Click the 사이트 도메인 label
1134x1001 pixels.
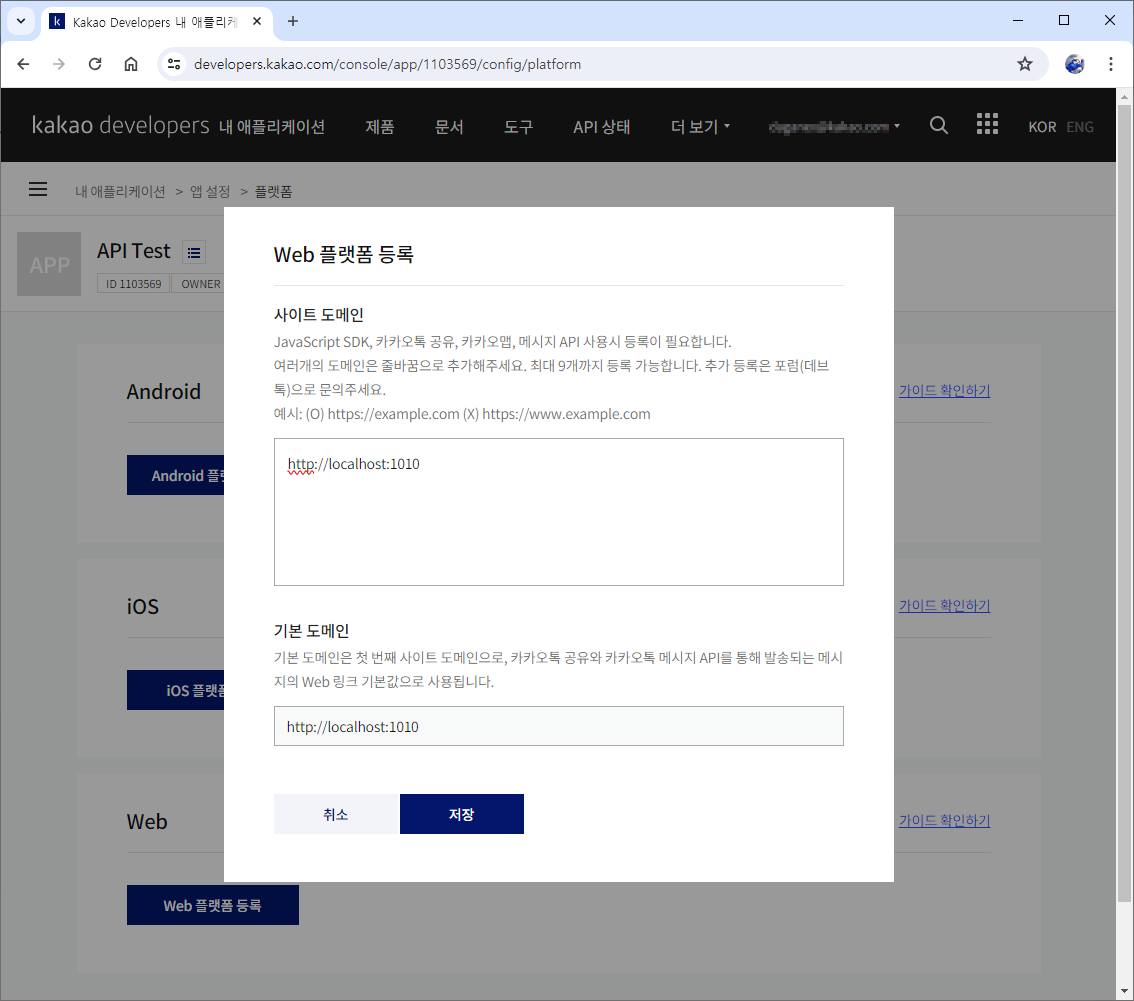pyautogui.click(x=318, y=315)
